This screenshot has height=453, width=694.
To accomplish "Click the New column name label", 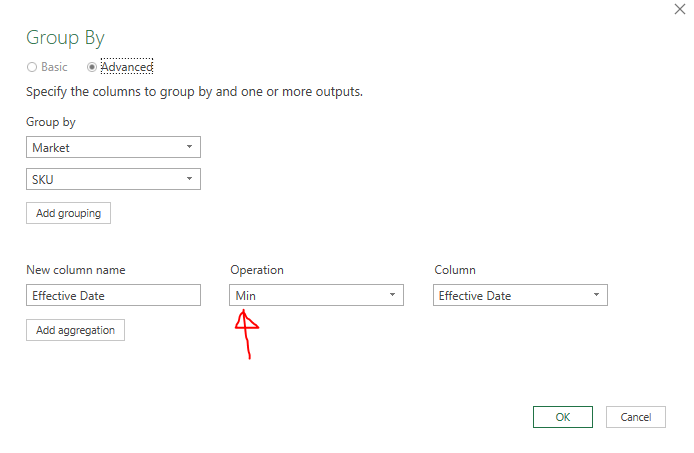I will (76, 270).
